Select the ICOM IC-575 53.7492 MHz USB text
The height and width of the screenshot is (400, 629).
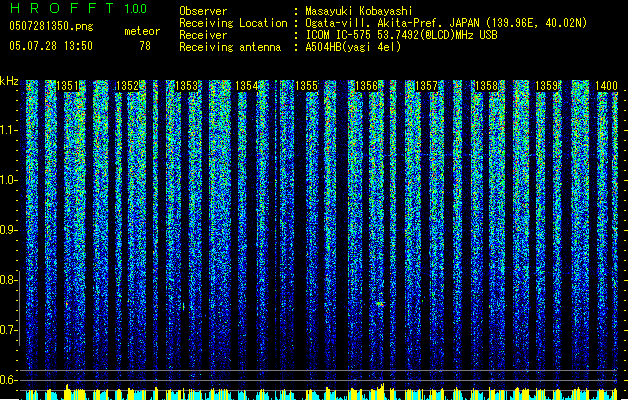point(402,35)
